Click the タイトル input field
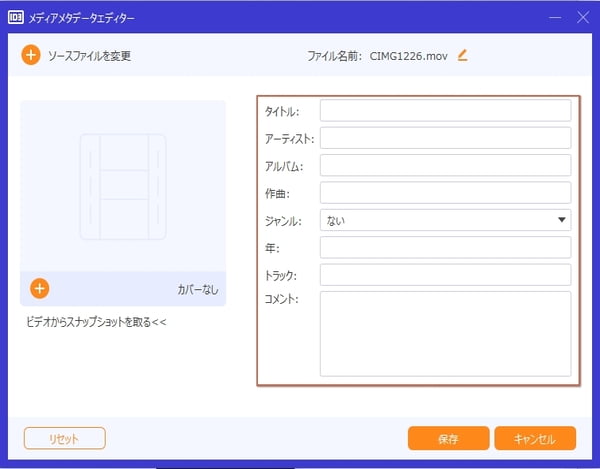600x469 pixels. click(445, 111)
